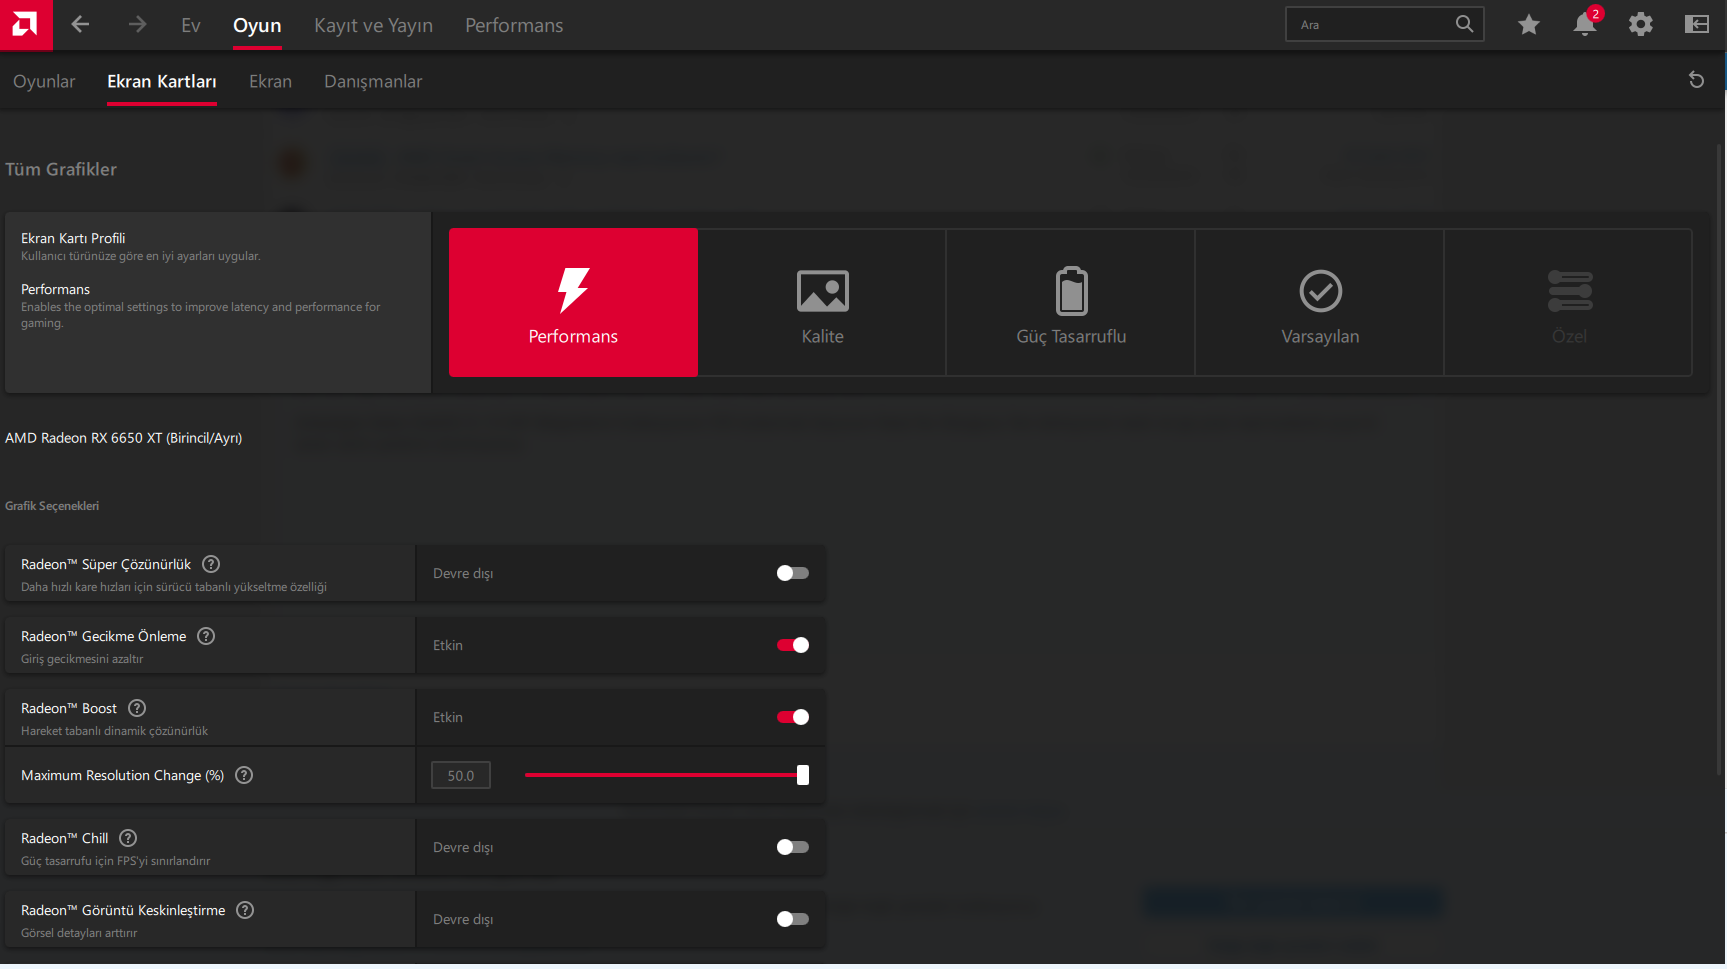Click the Maximum Resolution Change value box
The height and width of the screenshot is (969, 1727).
click(461, 775)
